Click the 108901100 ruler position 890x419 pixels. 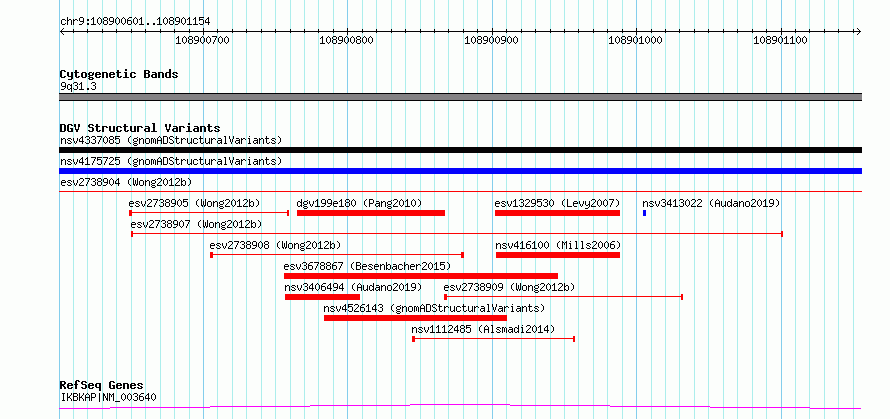pos(781,40)
